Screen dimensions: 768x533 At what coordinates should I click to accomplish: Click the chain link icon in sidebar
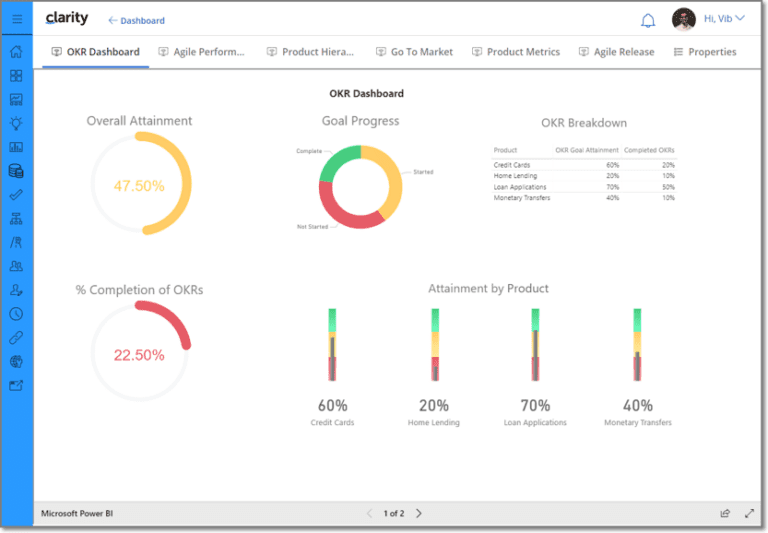[16, 337]
